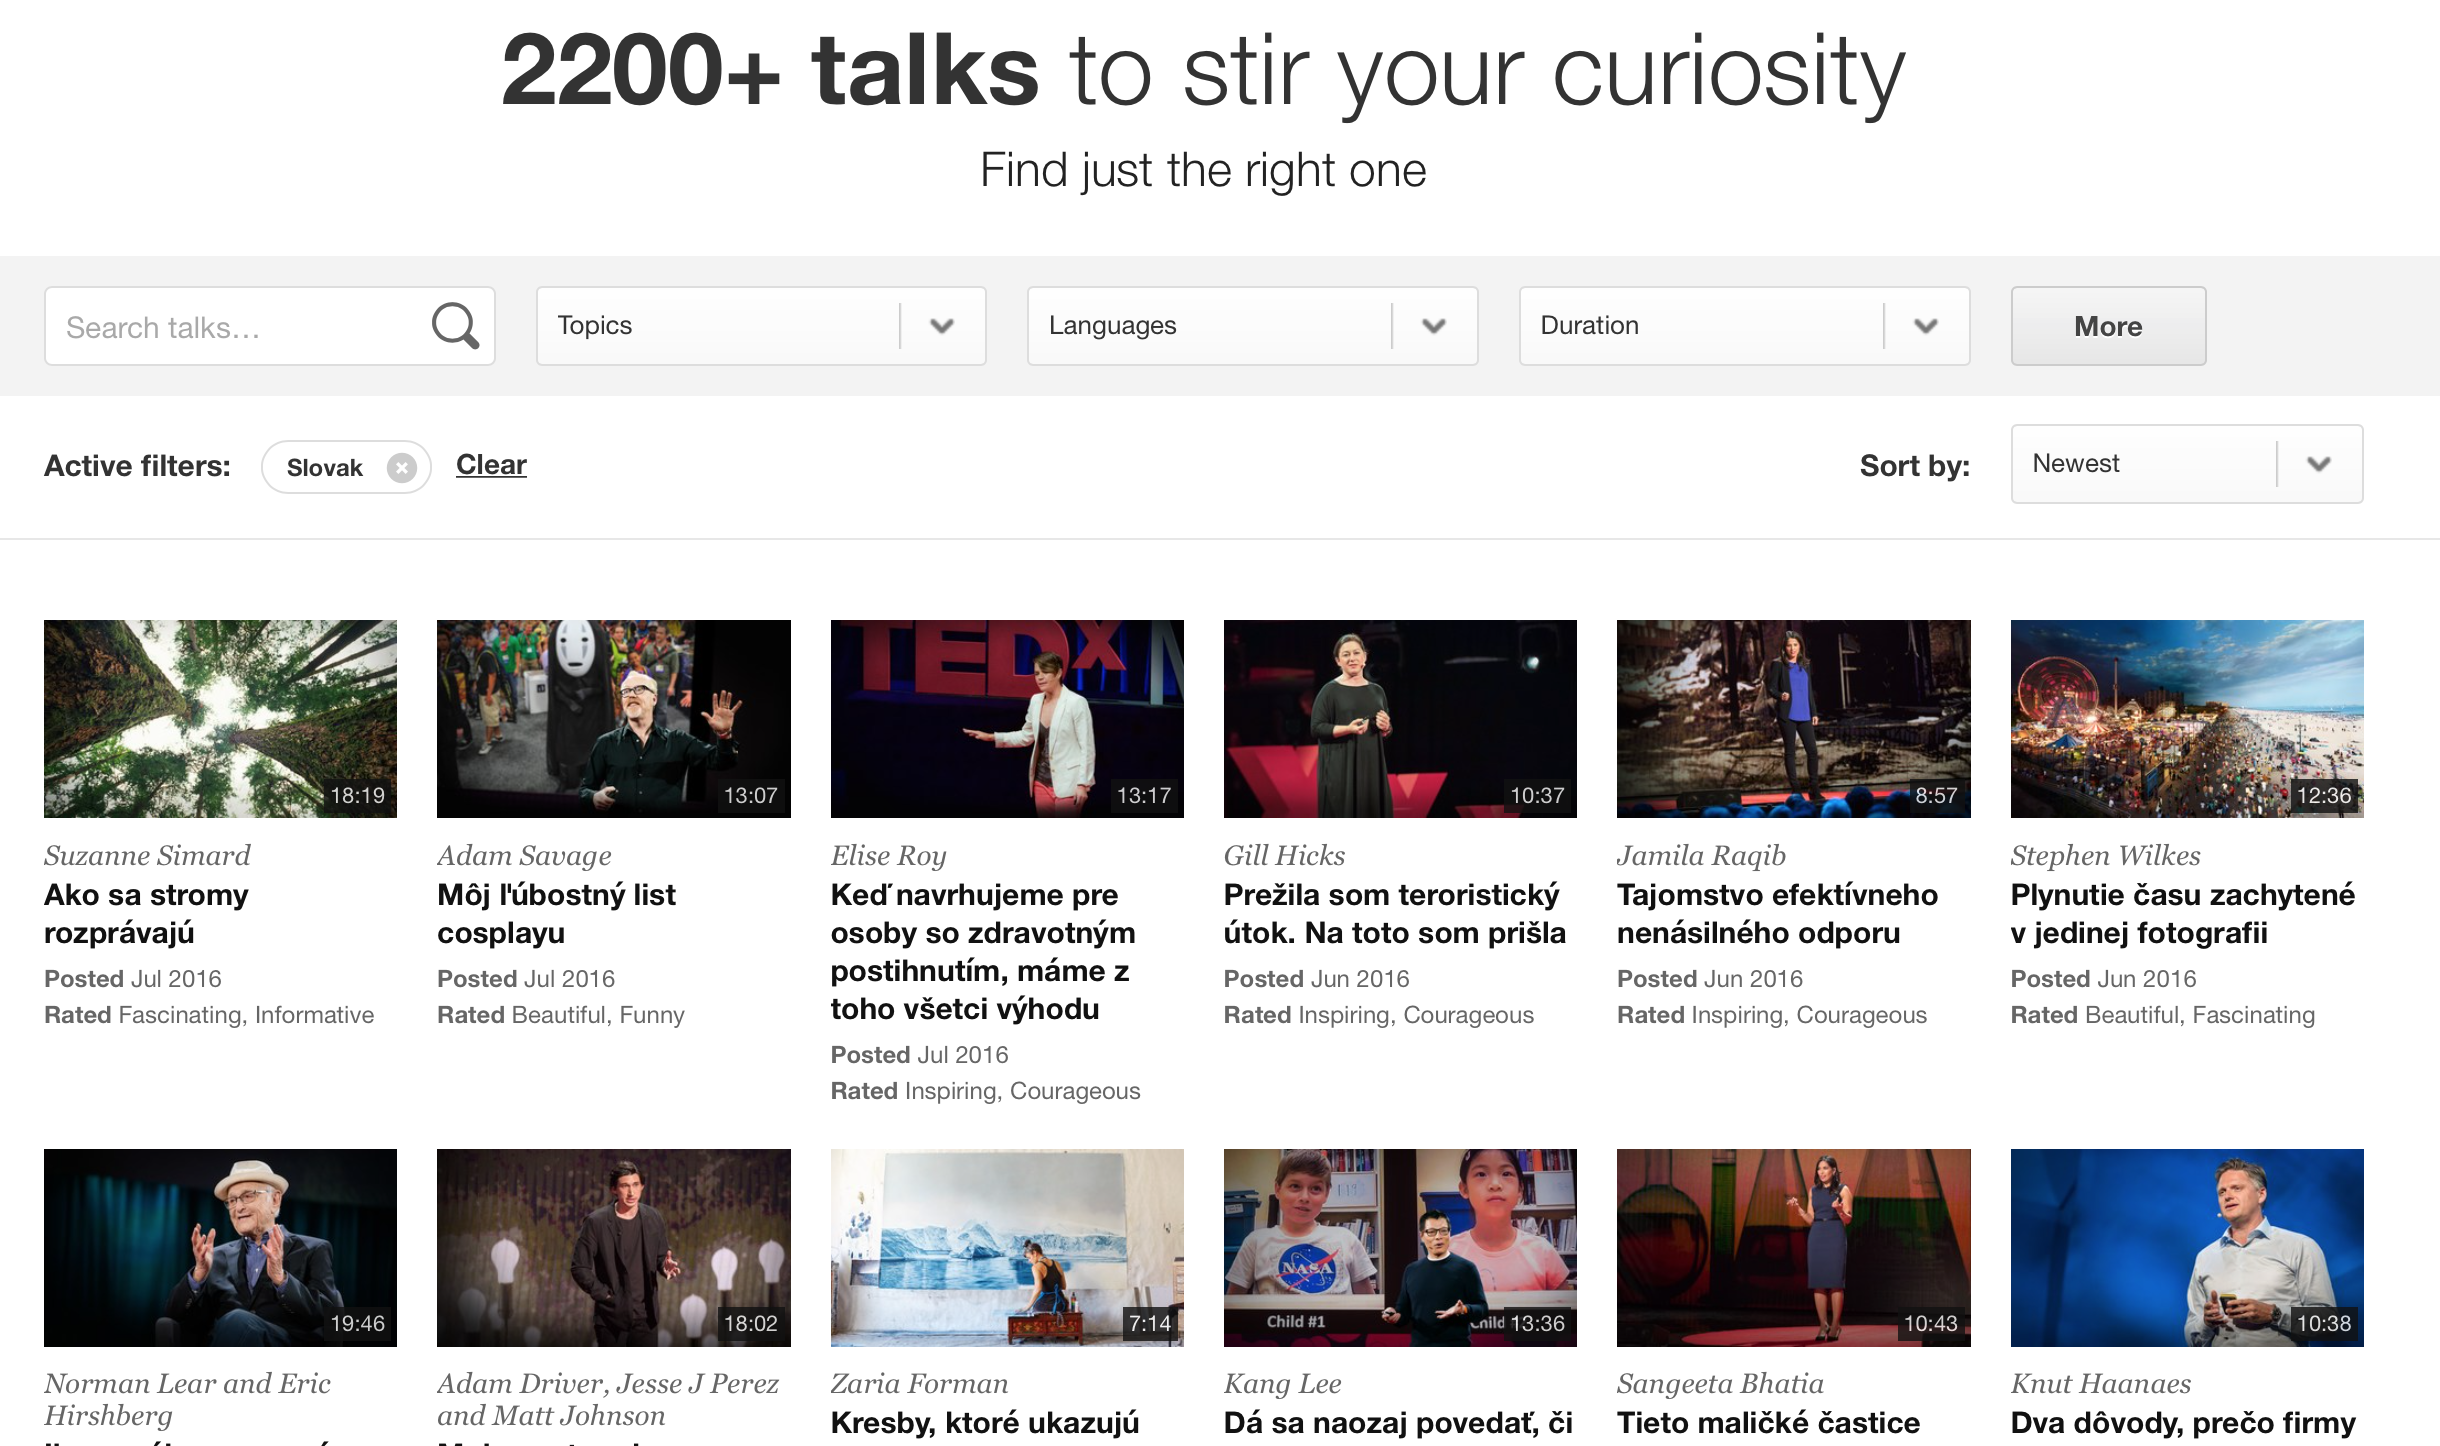
Task: Click the search magnifier icon
Action: [x=455, y=326]
